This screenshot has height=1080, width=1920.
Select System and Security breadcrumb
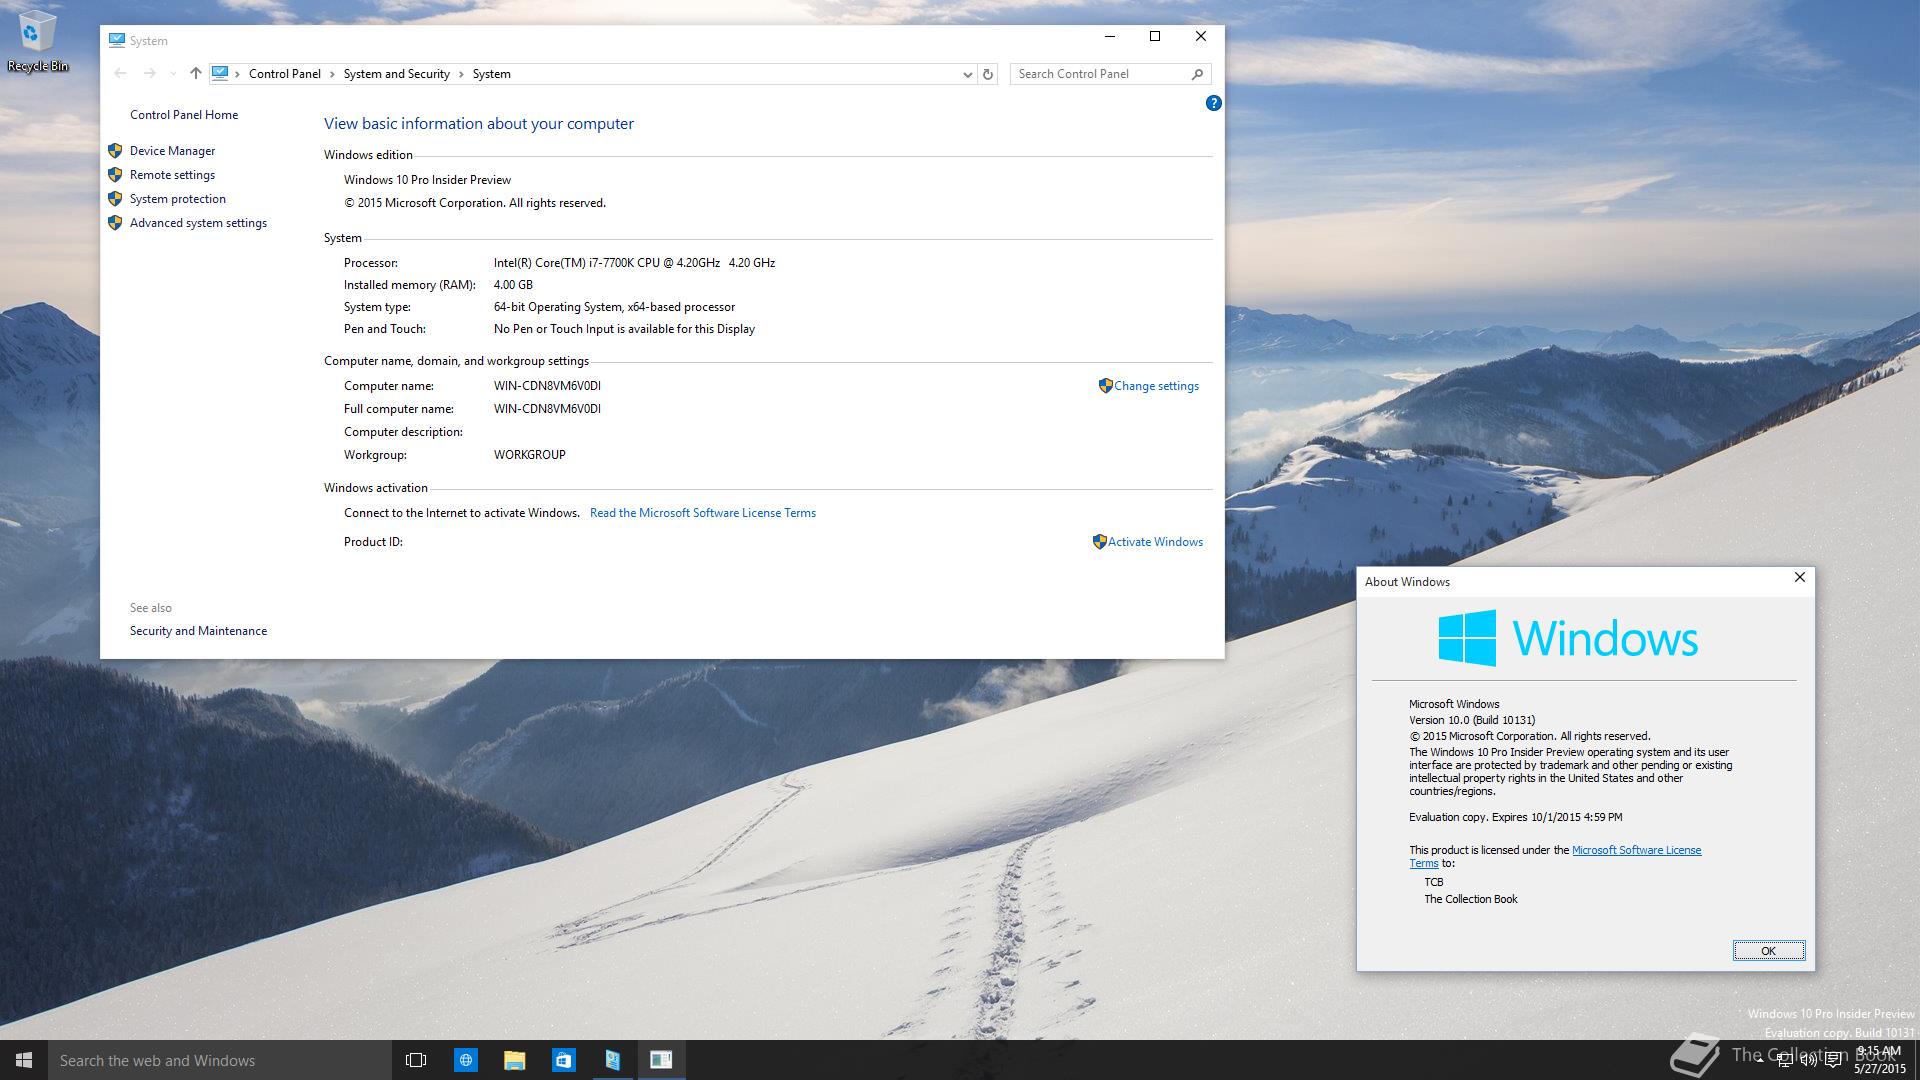397,74
